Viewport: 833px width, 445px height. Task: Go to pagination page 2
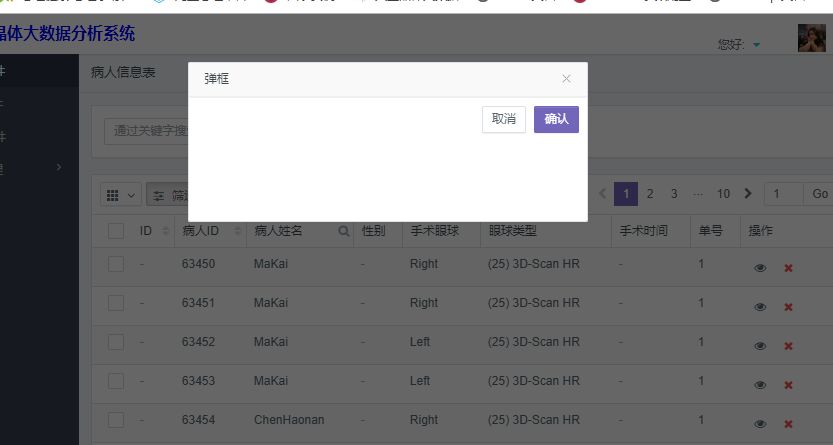point(650,194)
